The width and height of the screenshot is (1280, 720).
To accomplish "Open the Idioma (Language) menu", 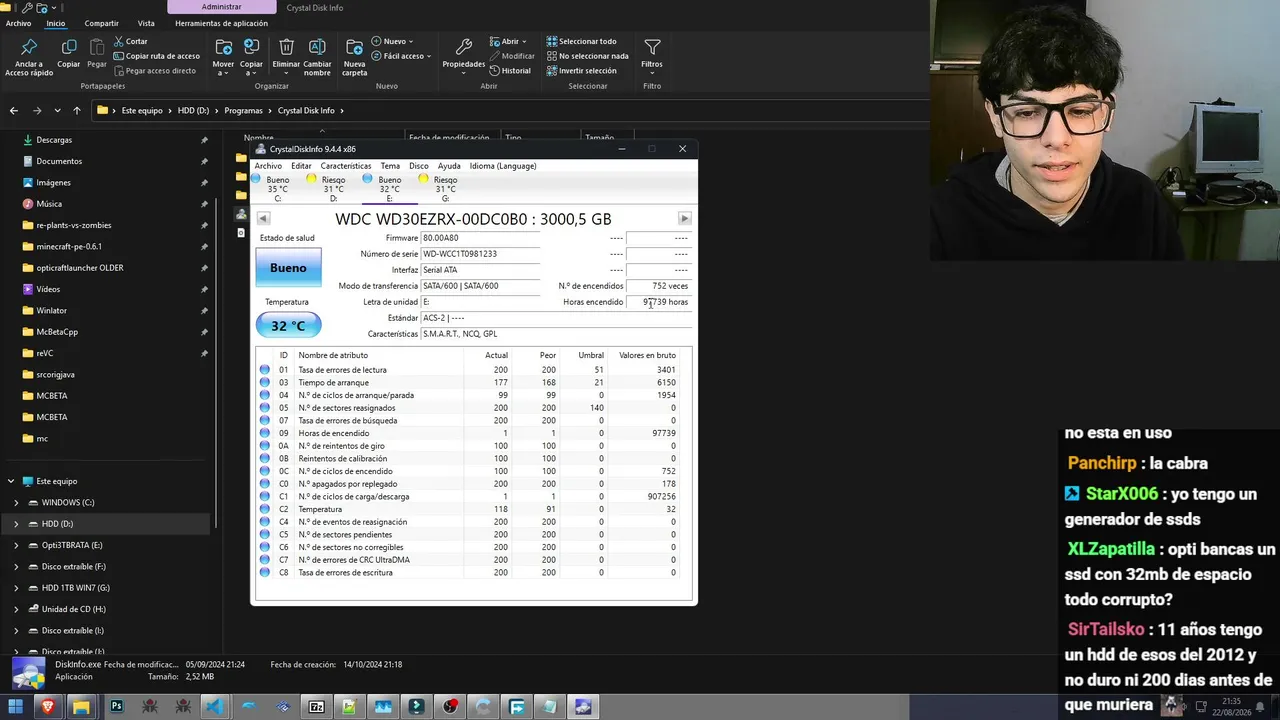I will coord(503,166).
